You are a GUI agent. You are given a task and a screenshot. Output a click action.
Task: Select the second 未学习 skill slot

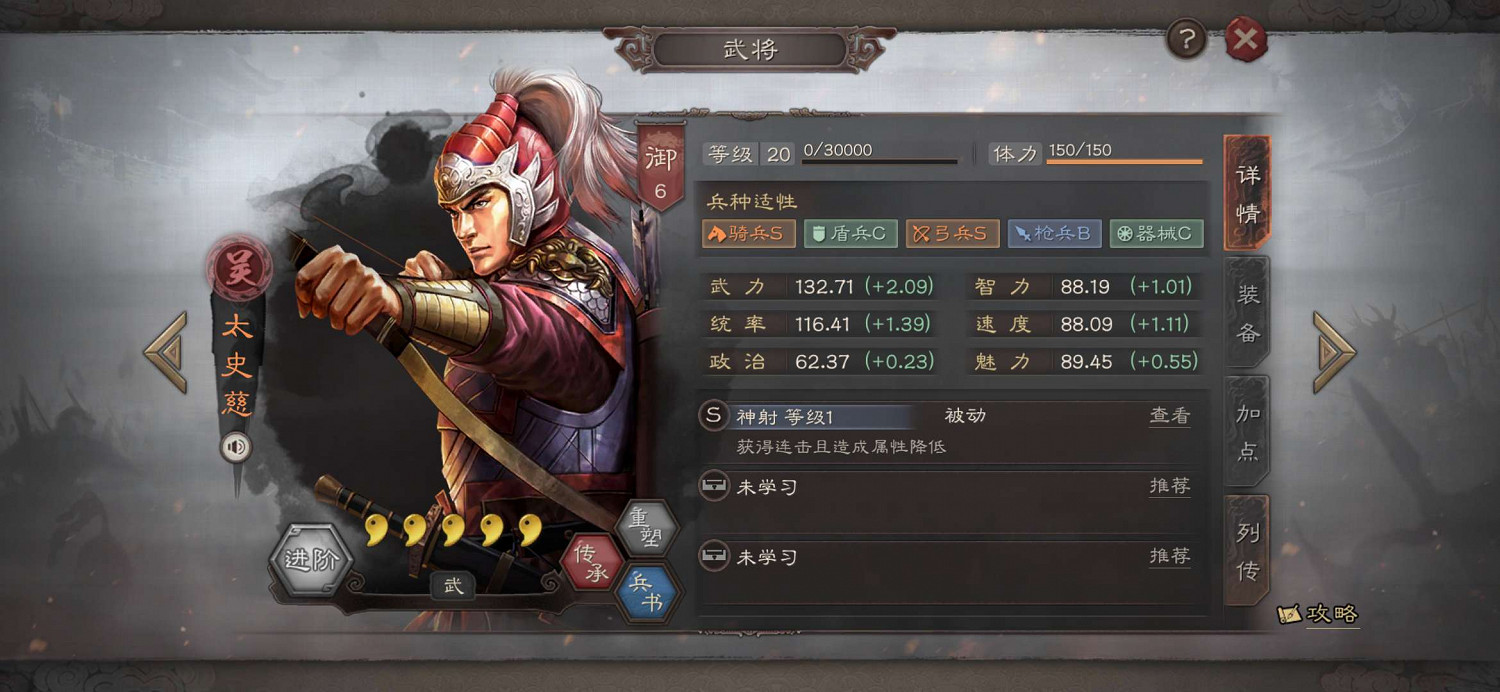pos(950,574)
